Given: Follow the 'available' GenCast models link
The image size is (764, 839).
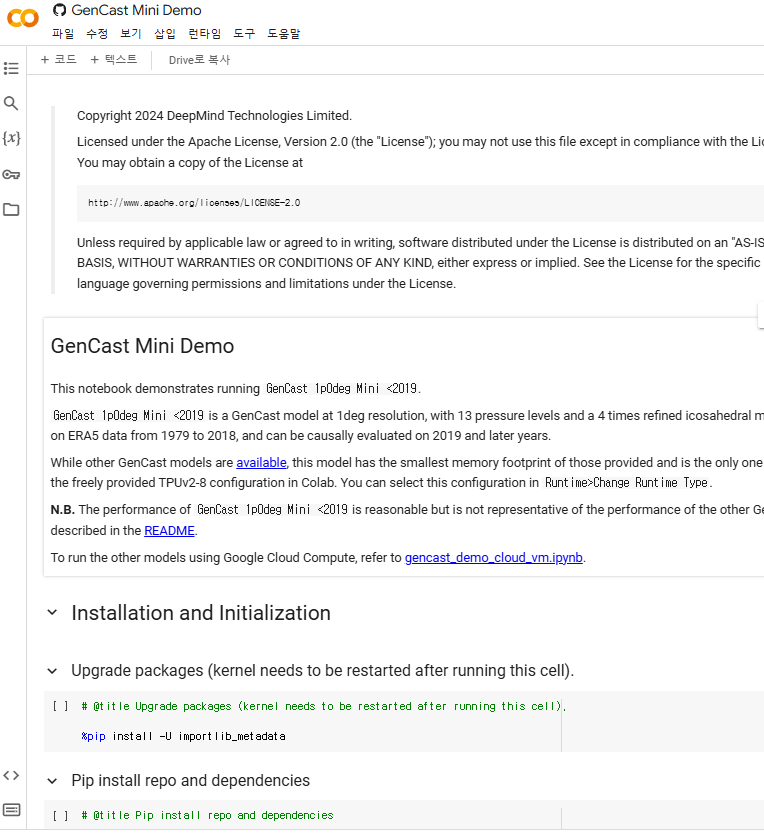Looking at the screenshot, I should (x=261, y=462).
